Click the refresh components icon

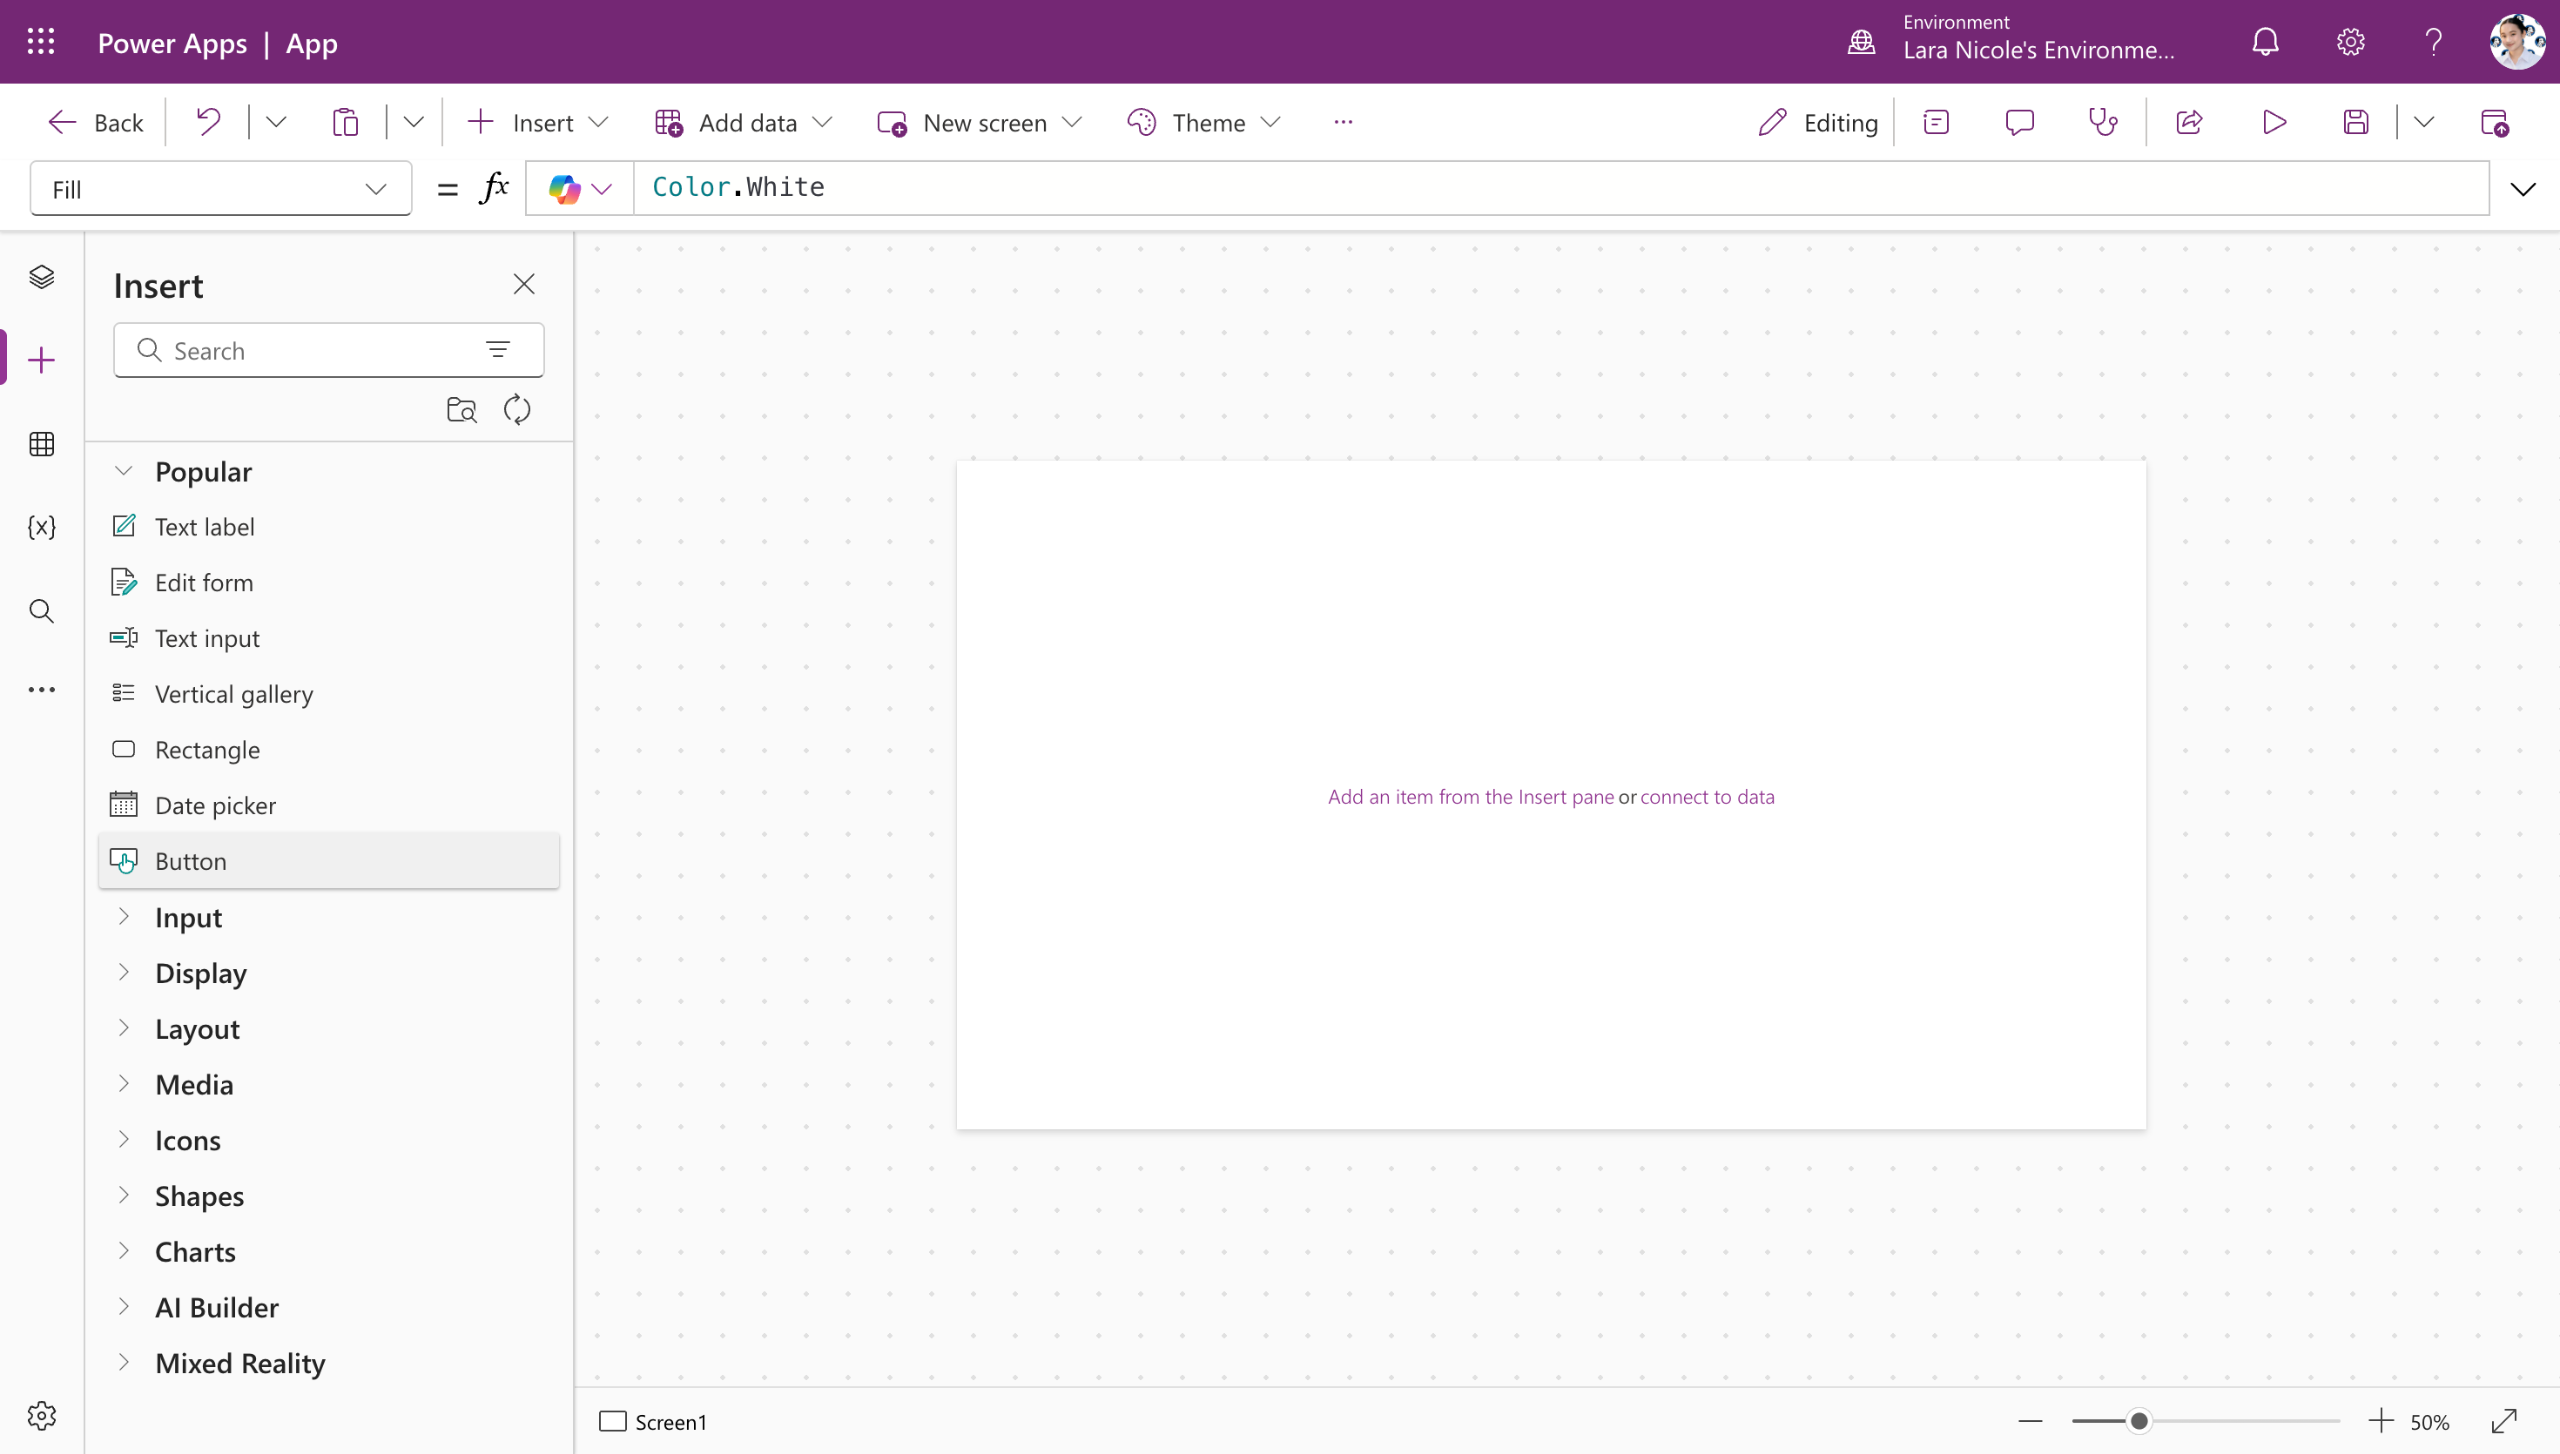(x=517, y=409)
